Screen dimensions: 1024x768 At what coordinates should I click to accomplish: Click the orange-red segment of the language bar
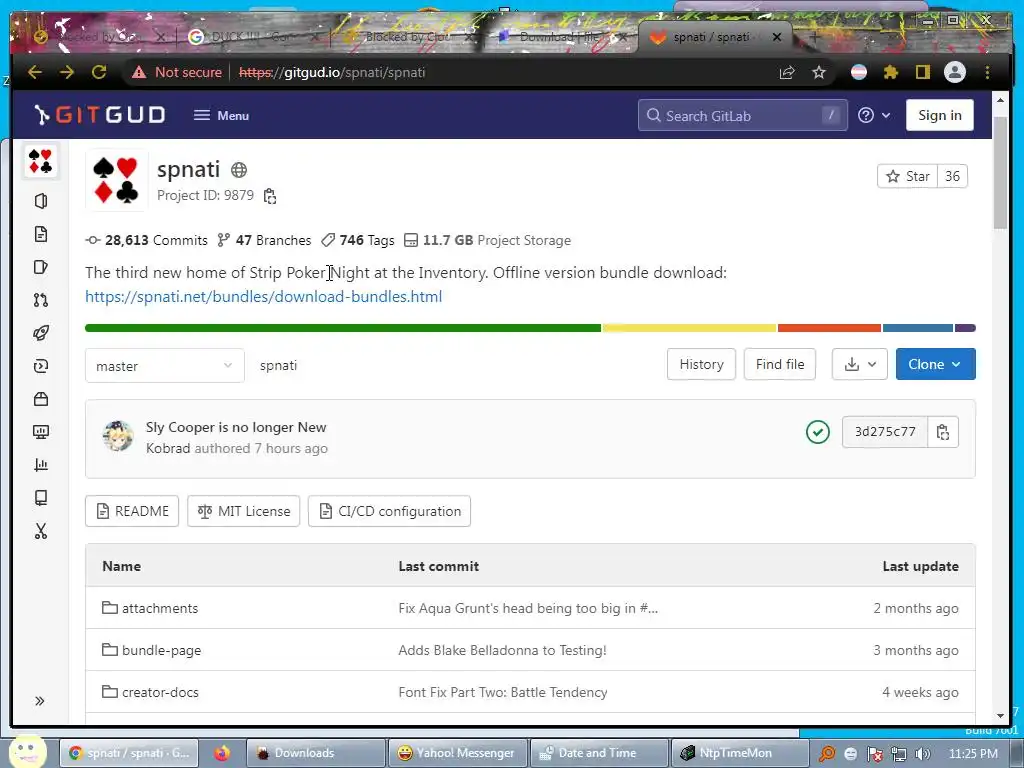[829, 328]
